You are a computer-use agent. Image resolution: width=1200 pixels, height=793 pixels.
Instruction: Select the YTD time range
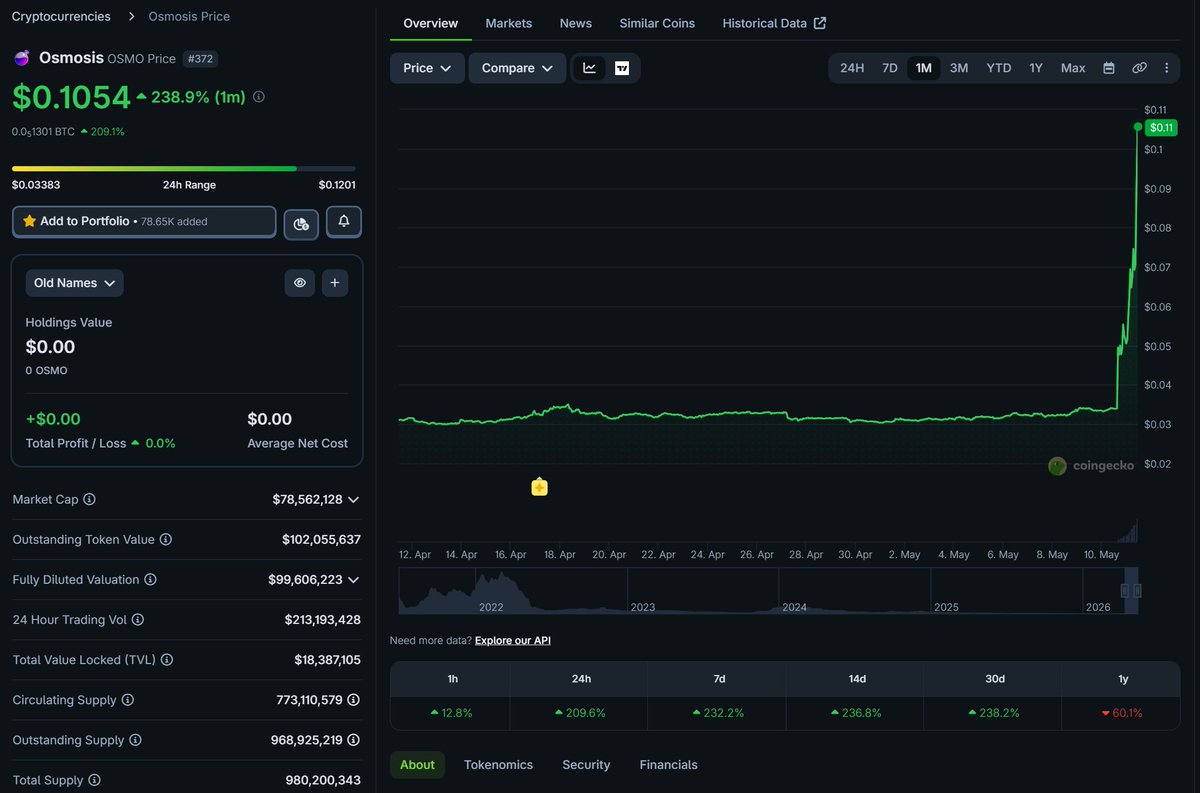click(999, 68)
